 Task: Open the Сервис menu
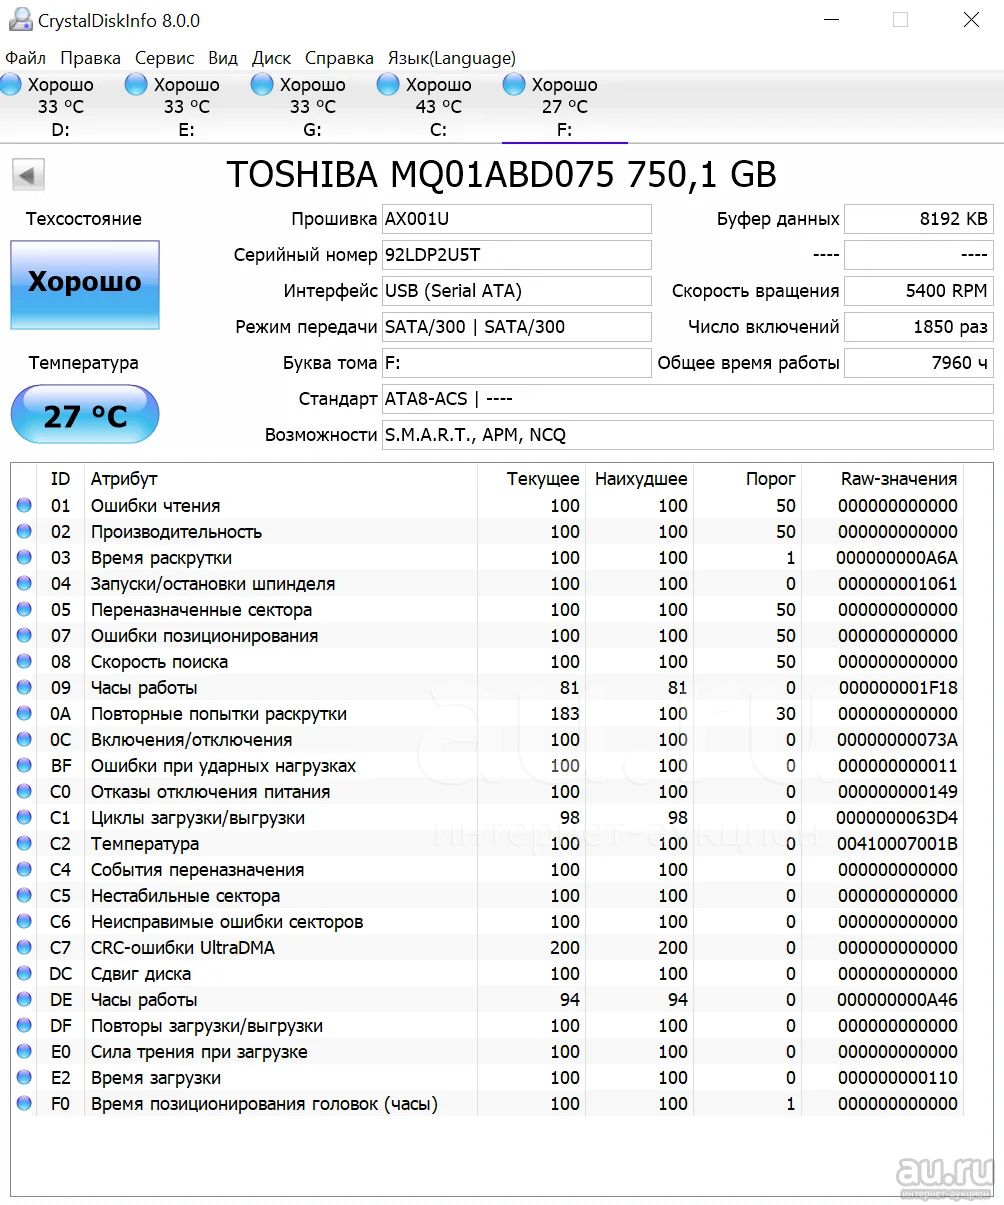[x=165, y=58]
